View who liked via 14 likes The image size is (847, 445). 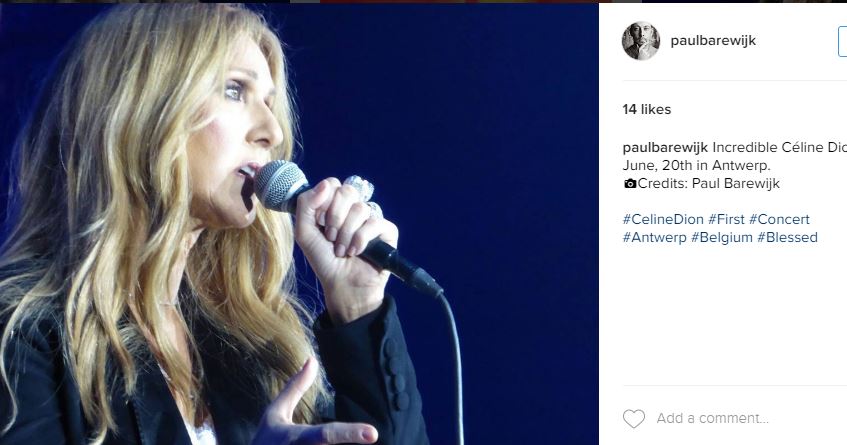coord(647,109)
